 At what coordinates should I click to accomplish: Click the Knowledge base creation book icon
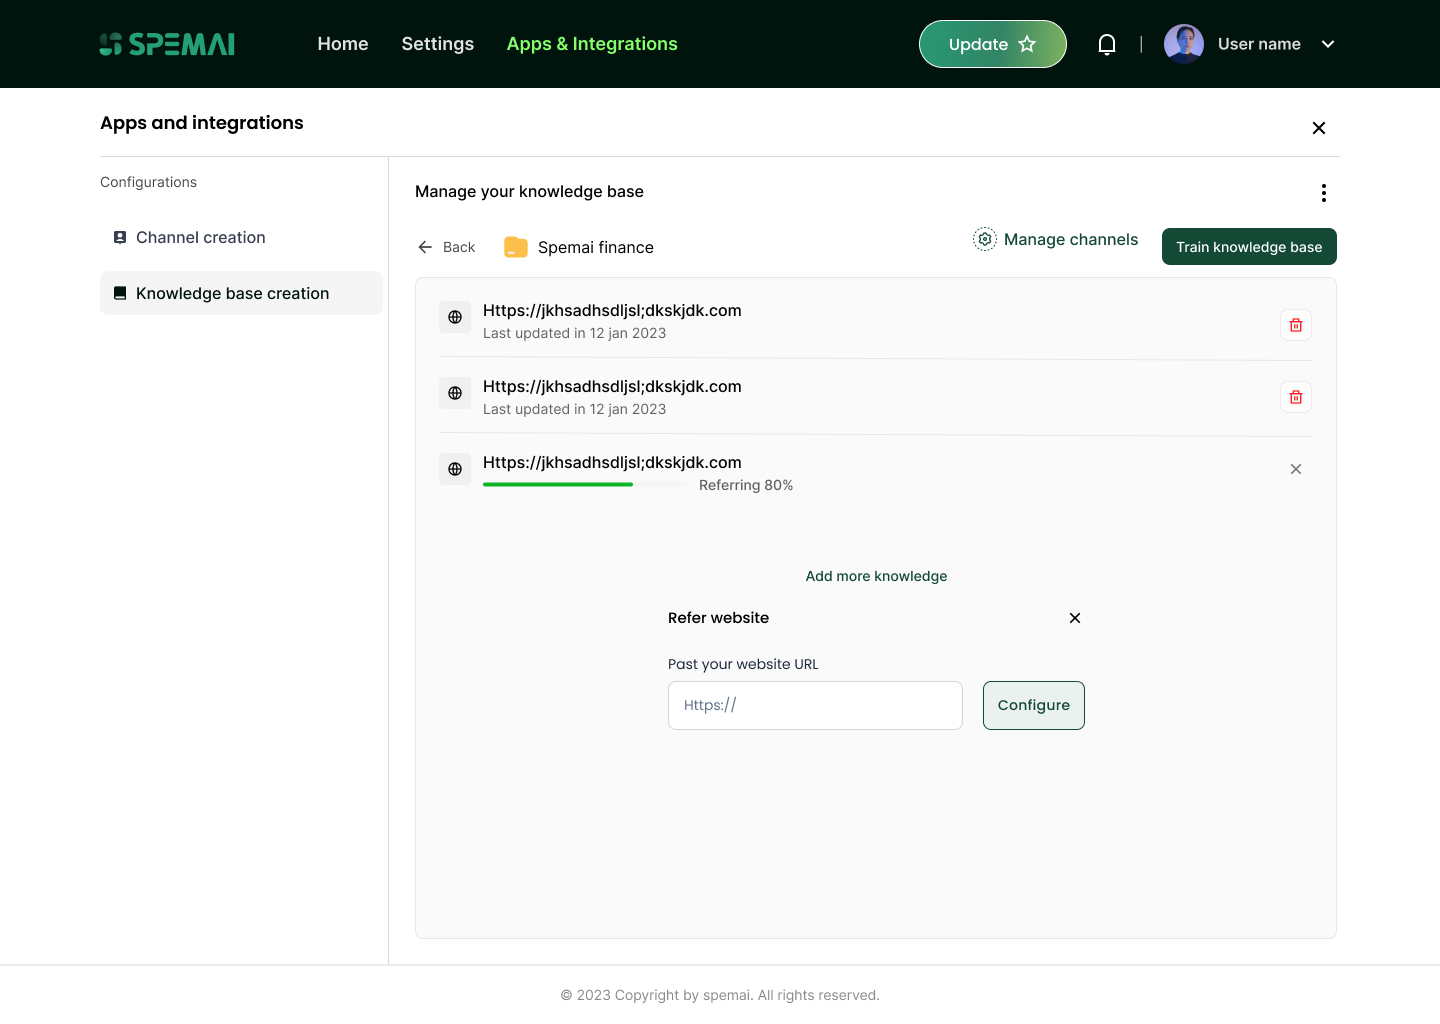[x=120, y=293]
